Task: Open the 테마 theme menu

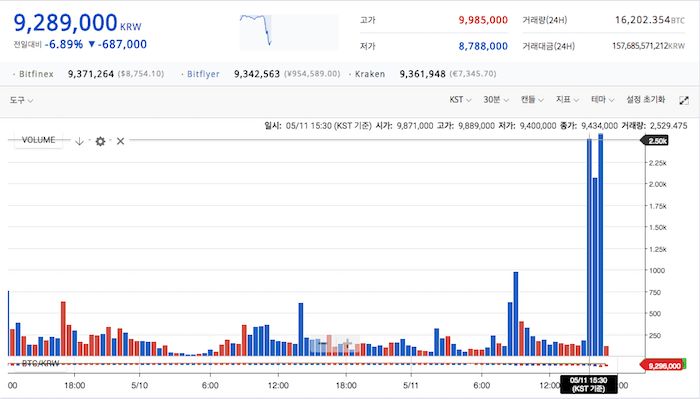Action: click(603, 100)
